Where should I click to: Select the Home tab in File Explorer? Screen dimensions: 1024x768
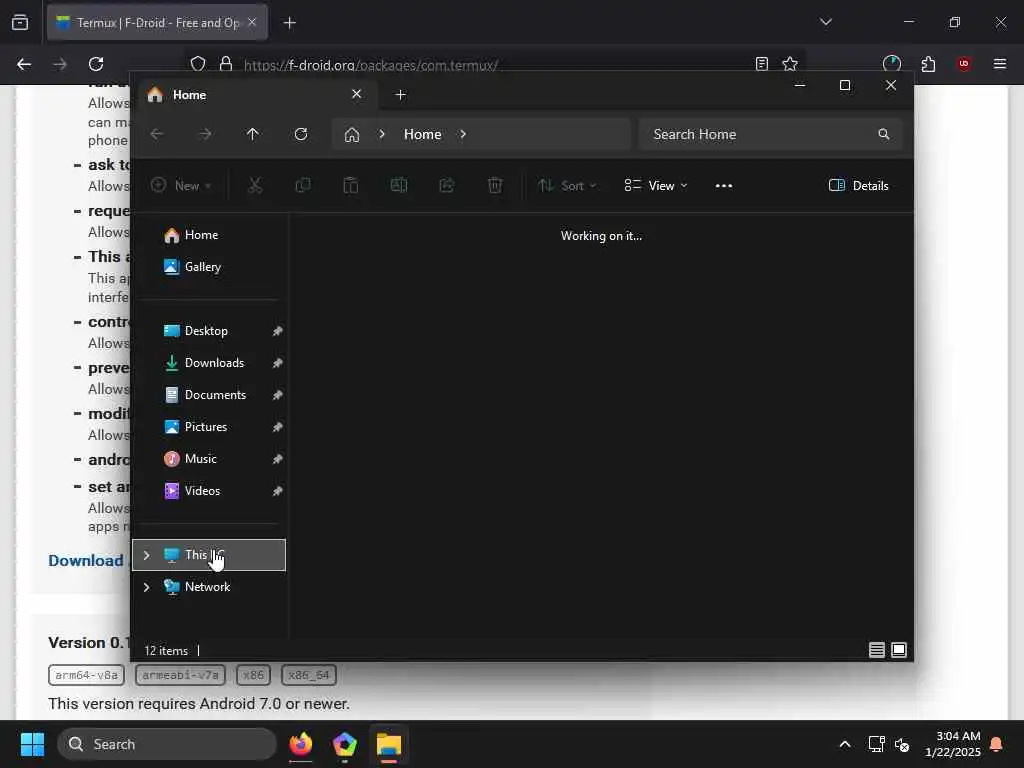(x=256, y=95)
